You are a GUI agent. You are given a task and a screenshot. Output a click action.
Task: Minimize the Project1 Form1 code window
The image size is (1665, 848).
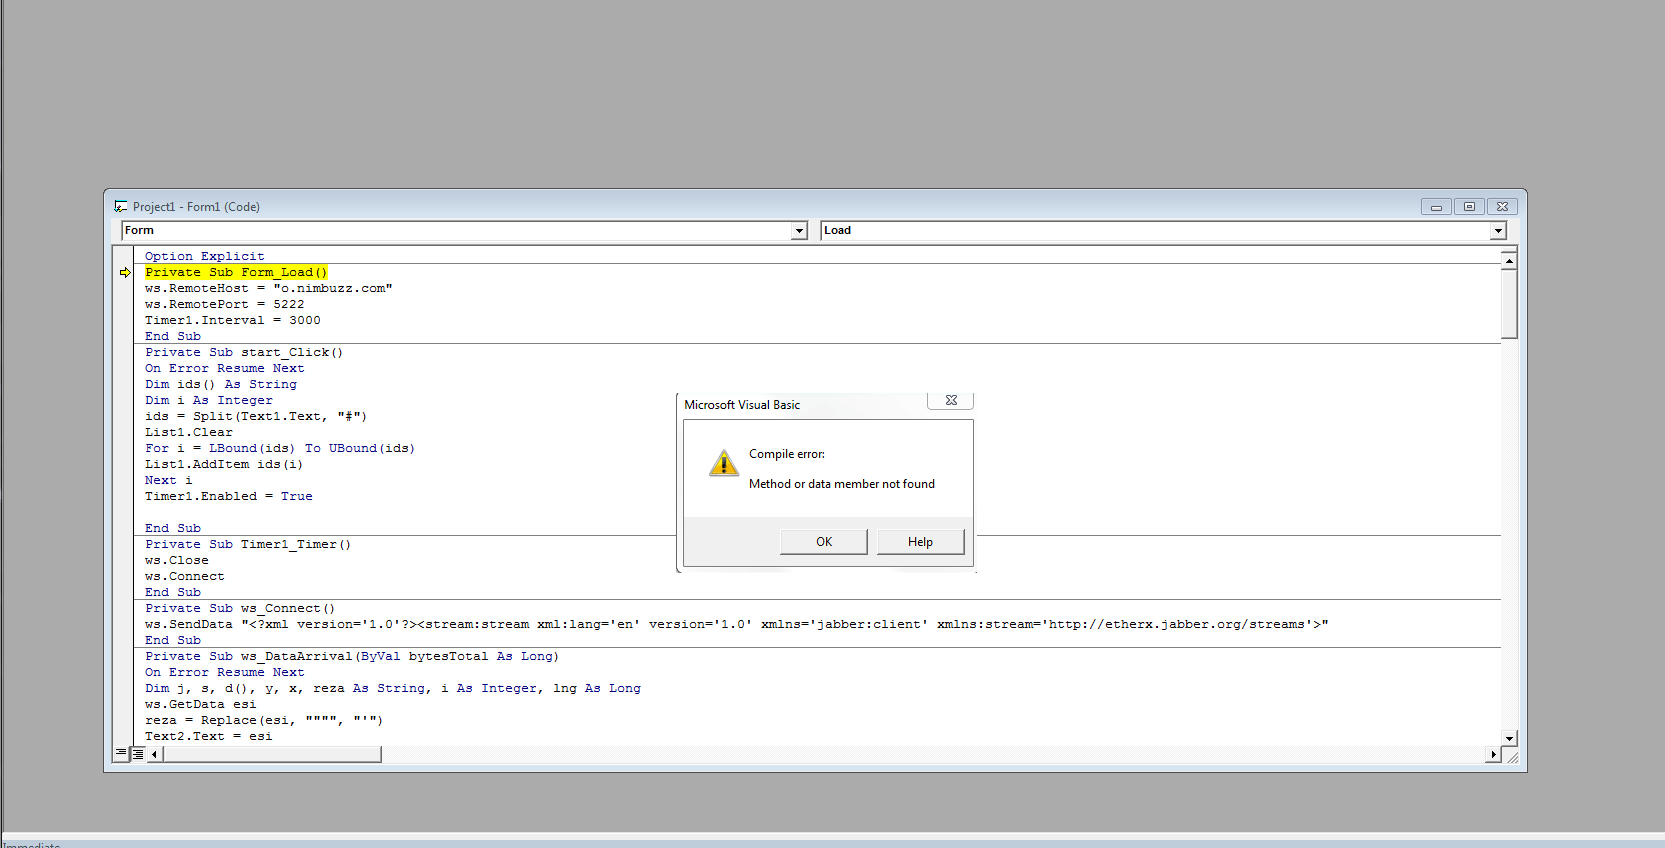coord(1436,206)
